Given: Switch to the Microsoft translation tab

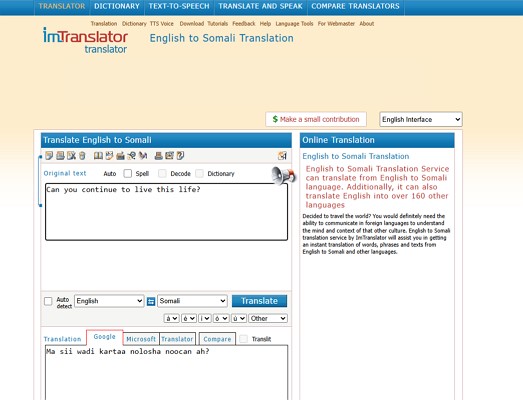Looking at the screenshot, I should click(x=141, y=339).
